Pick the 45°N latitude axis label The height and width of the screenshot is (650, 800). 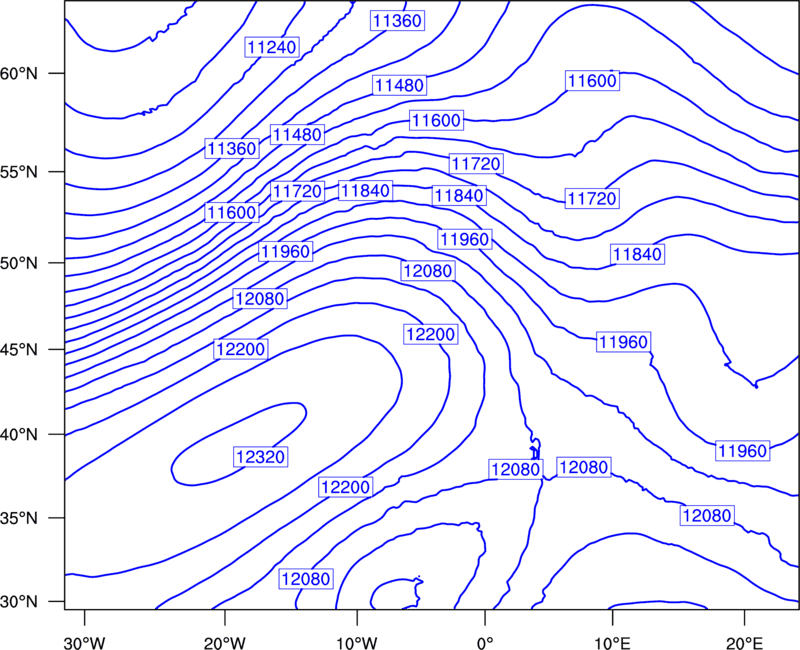(x=19, y=350)
